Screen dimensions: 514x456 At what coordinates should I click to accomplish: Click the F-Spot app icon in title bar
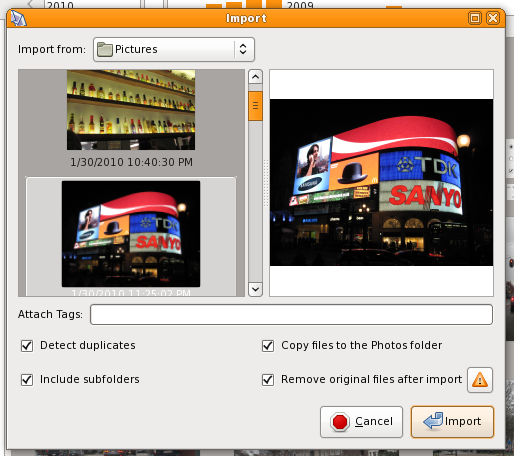[18, 18]
